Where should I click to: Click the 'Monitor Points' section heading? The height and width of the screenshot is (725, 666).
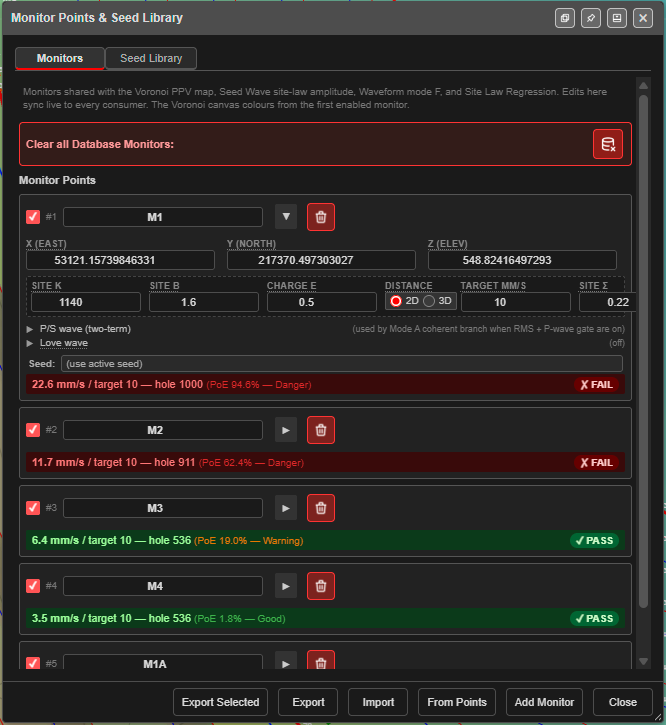pos(57,180)
